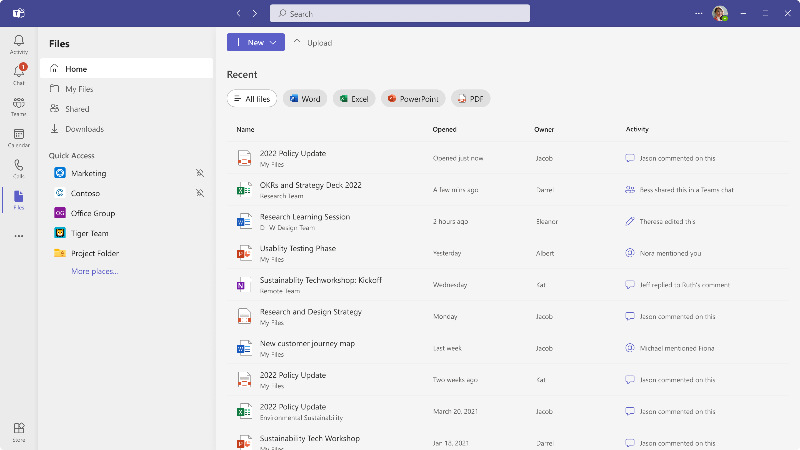Toggle pin for Contoso quick access
The width and height of the screenshot is (800, 450).
pyautogui.click(x=199, y=192)
